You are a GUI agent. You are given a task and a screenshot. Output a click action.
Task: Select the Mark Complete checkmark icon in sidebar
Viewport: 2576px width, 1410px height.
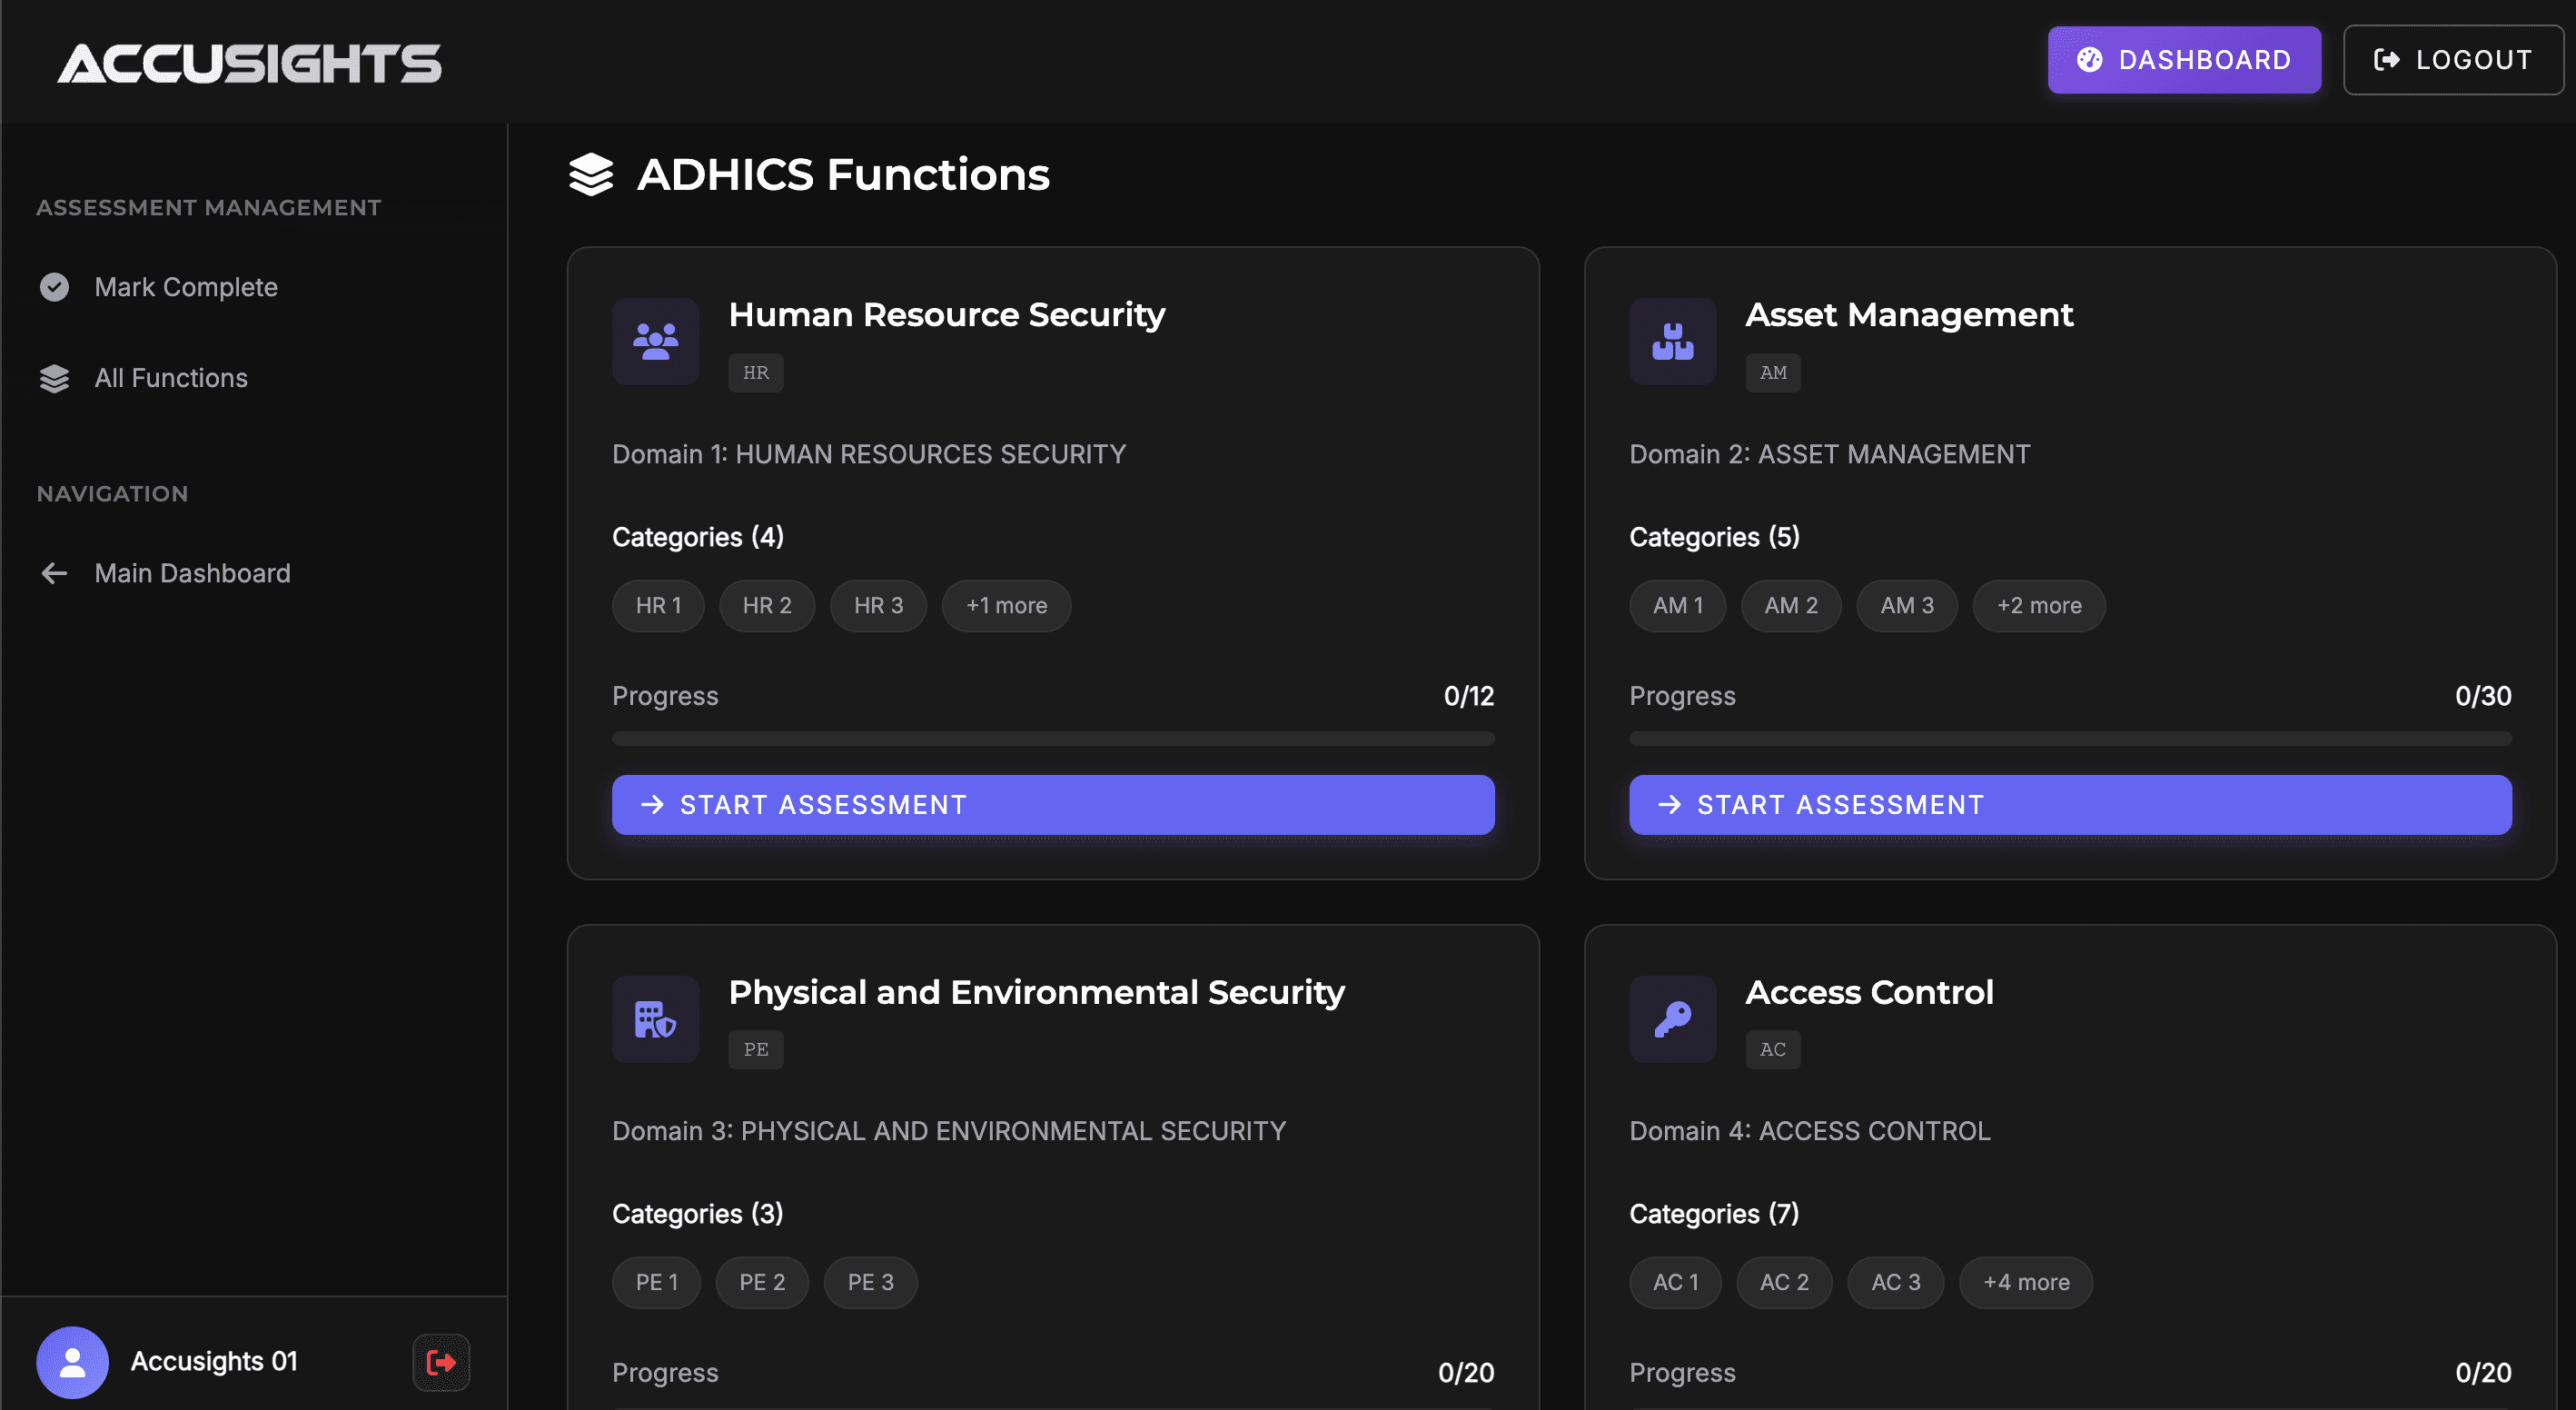(54, 287)
